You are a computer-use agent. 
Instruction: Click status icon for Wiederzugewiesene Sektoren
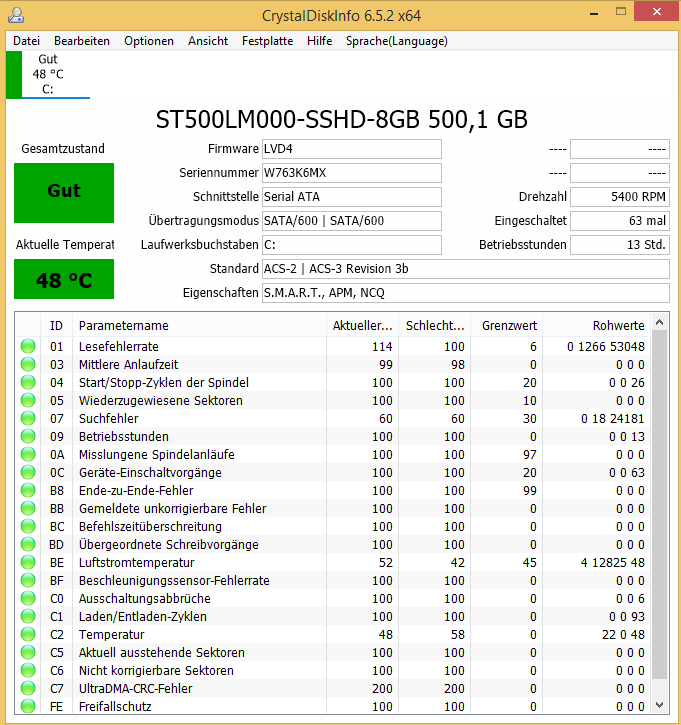[x=28, y=400]
